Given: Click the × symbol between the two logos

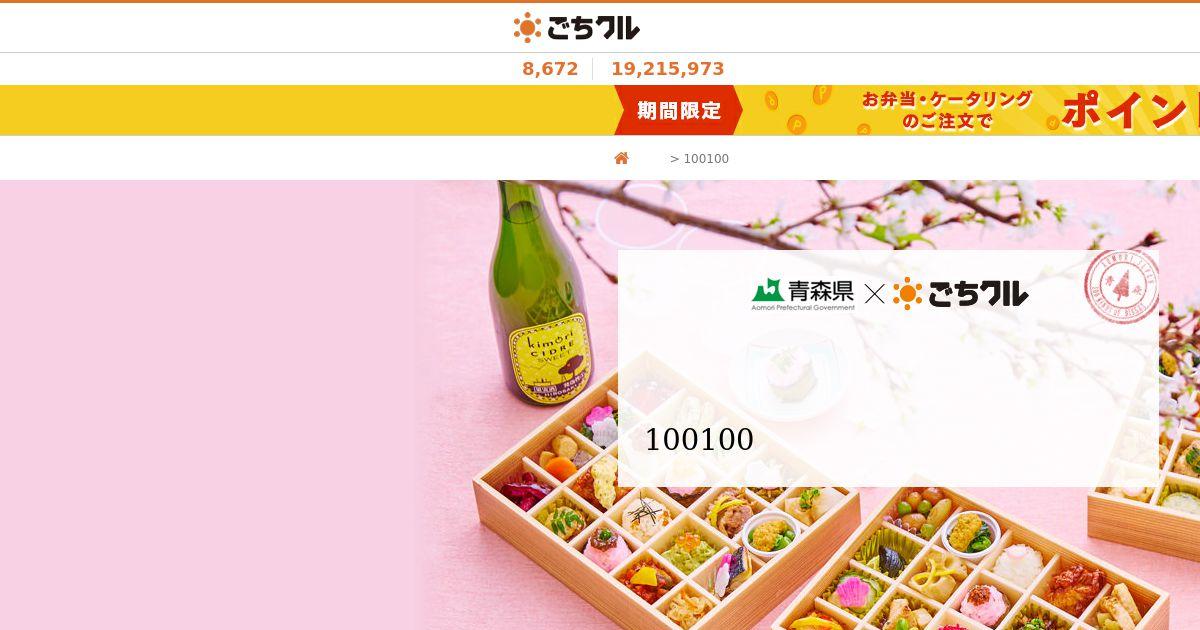Looking at the screenshot, I should coord(874,294).
